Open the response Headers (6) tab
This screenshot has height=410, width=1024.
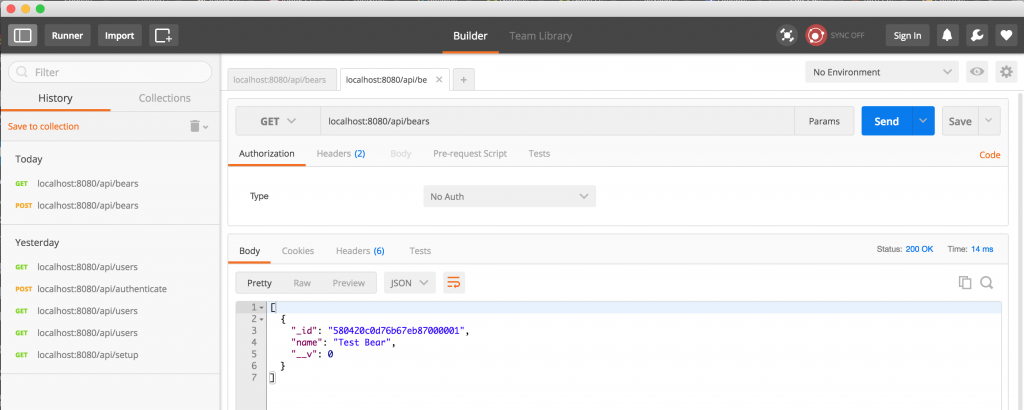coord(360,251)
